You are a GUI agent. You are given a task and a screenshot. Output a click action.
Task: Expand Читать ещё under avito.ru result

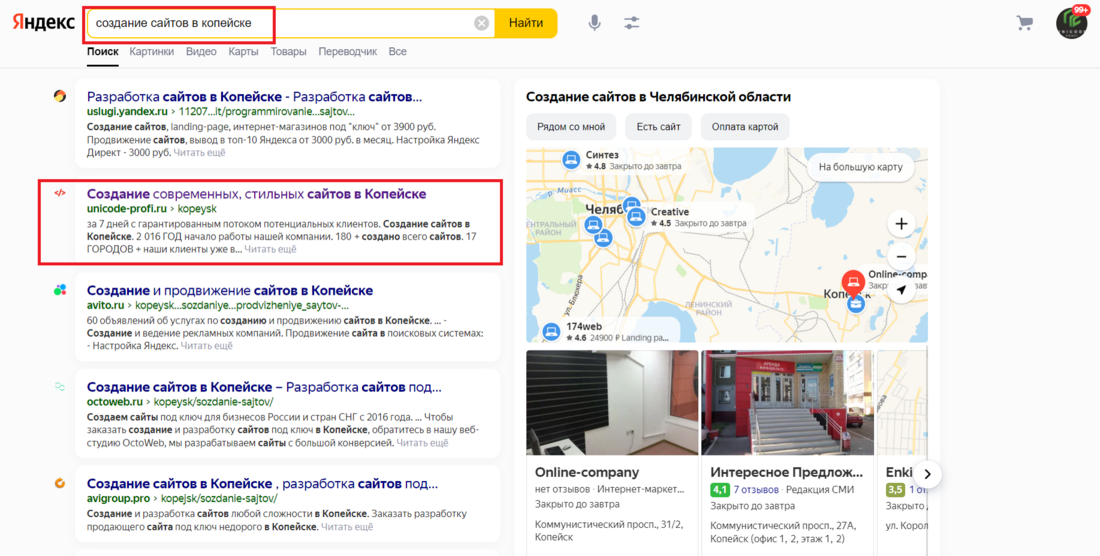coord(206,346)
